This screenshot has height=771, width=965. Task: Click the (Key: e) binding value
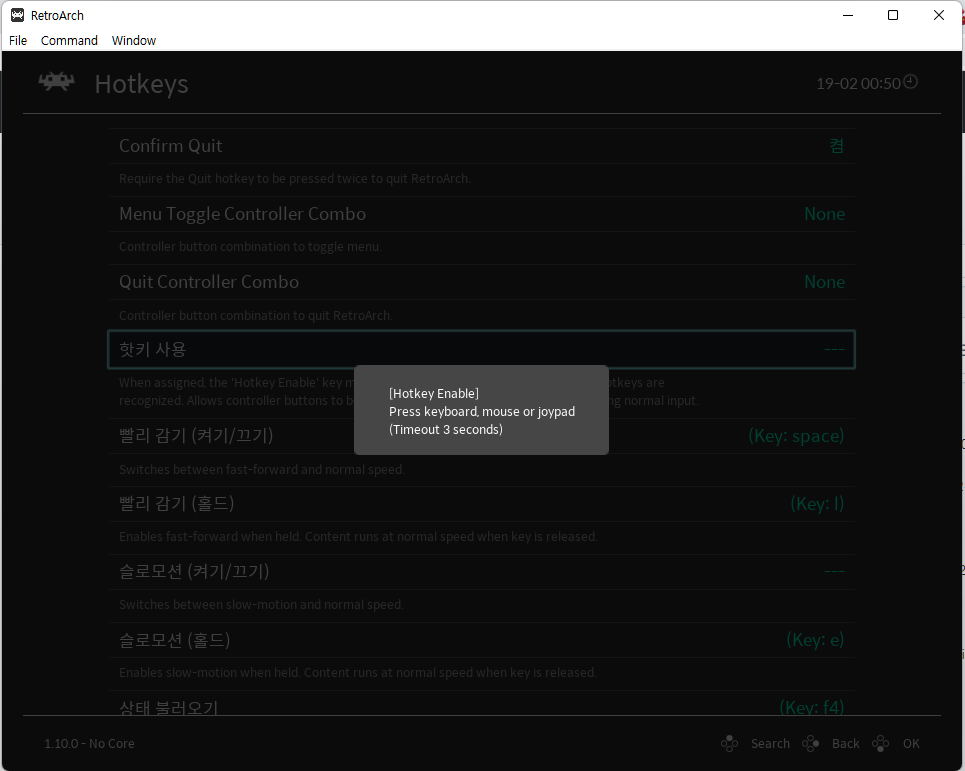click(815, 640)
